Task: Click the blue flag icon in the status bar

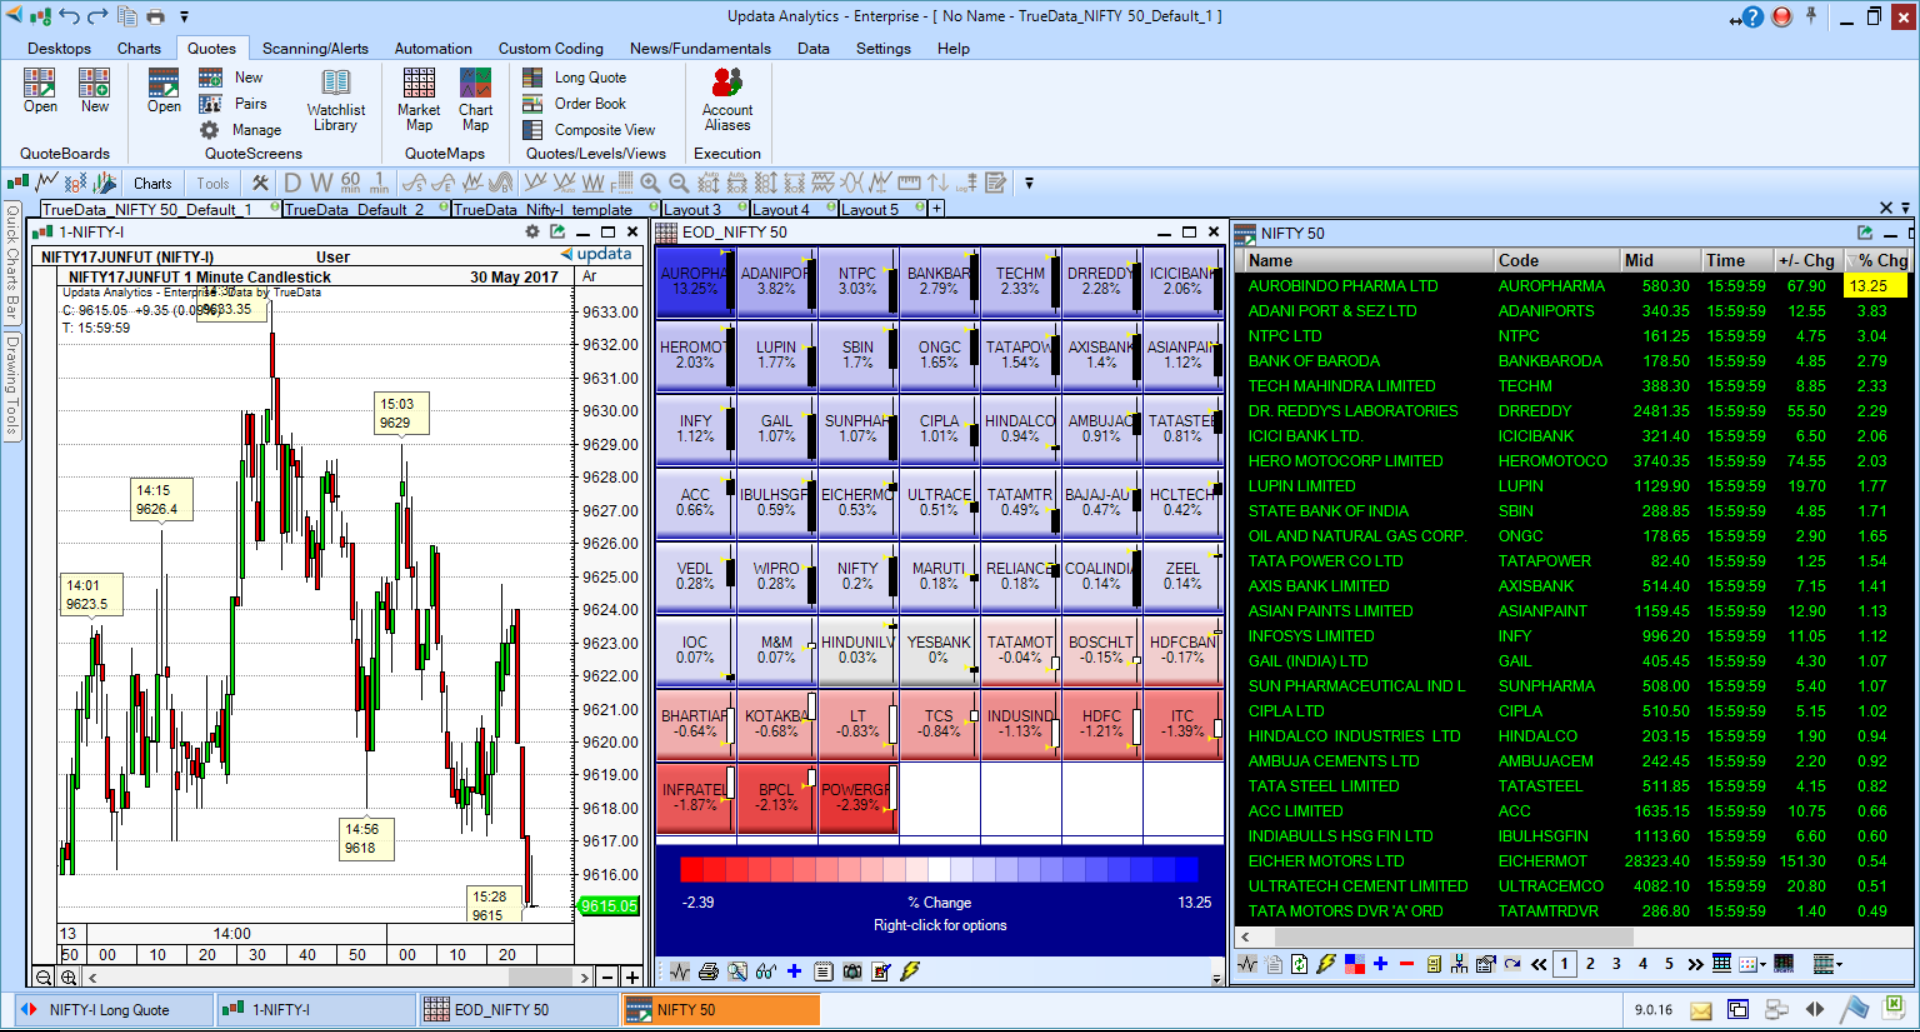Action: pyautogui.click(x=1855, y=1009)
